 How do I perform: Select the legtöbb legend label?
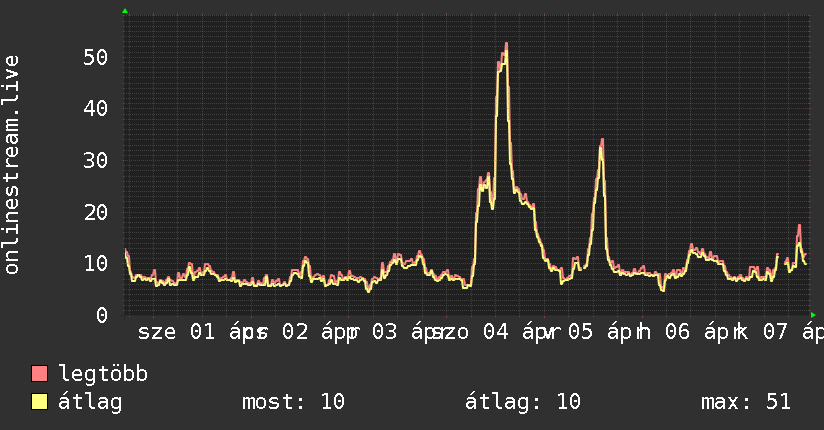[103, 374]
